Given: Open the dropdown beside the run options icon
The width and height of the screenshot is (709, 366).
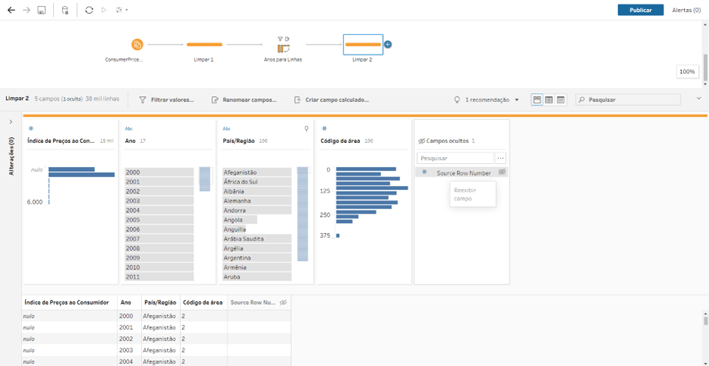Looking at the screenshot, I should click(x=127, y=10).
